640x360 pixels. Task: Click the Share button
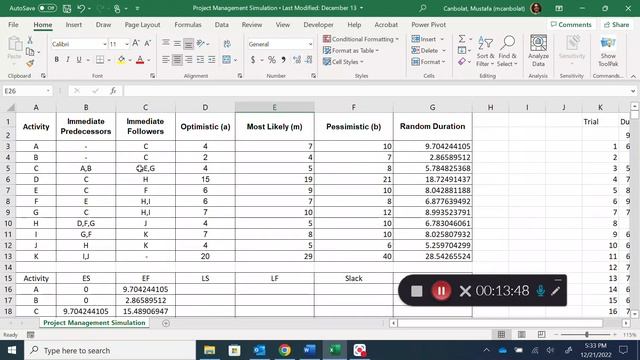click(x=617, y=24)
